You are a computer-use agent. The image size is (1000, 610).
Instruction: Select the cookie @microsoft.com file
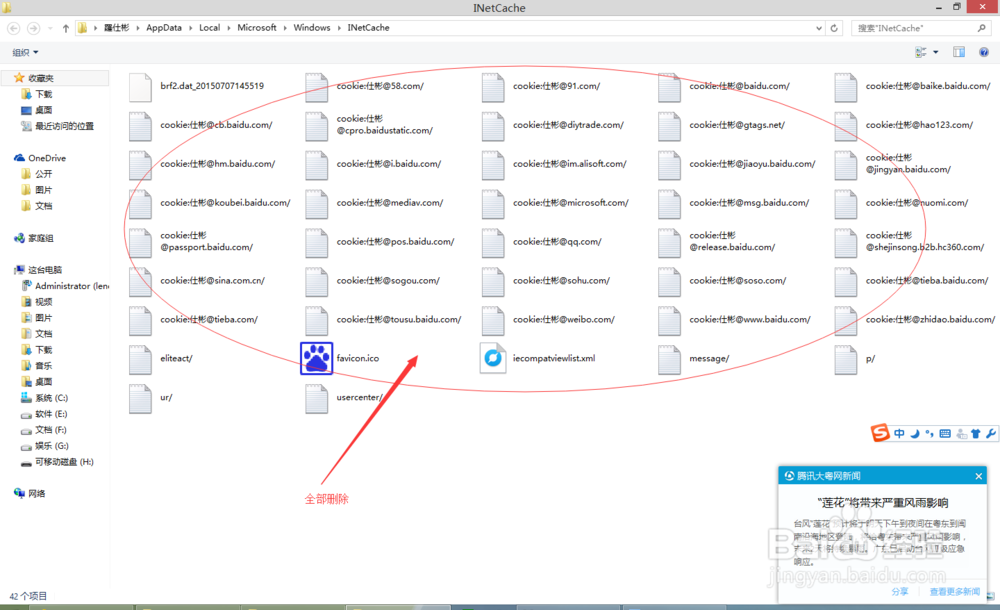tap(555, 204)
